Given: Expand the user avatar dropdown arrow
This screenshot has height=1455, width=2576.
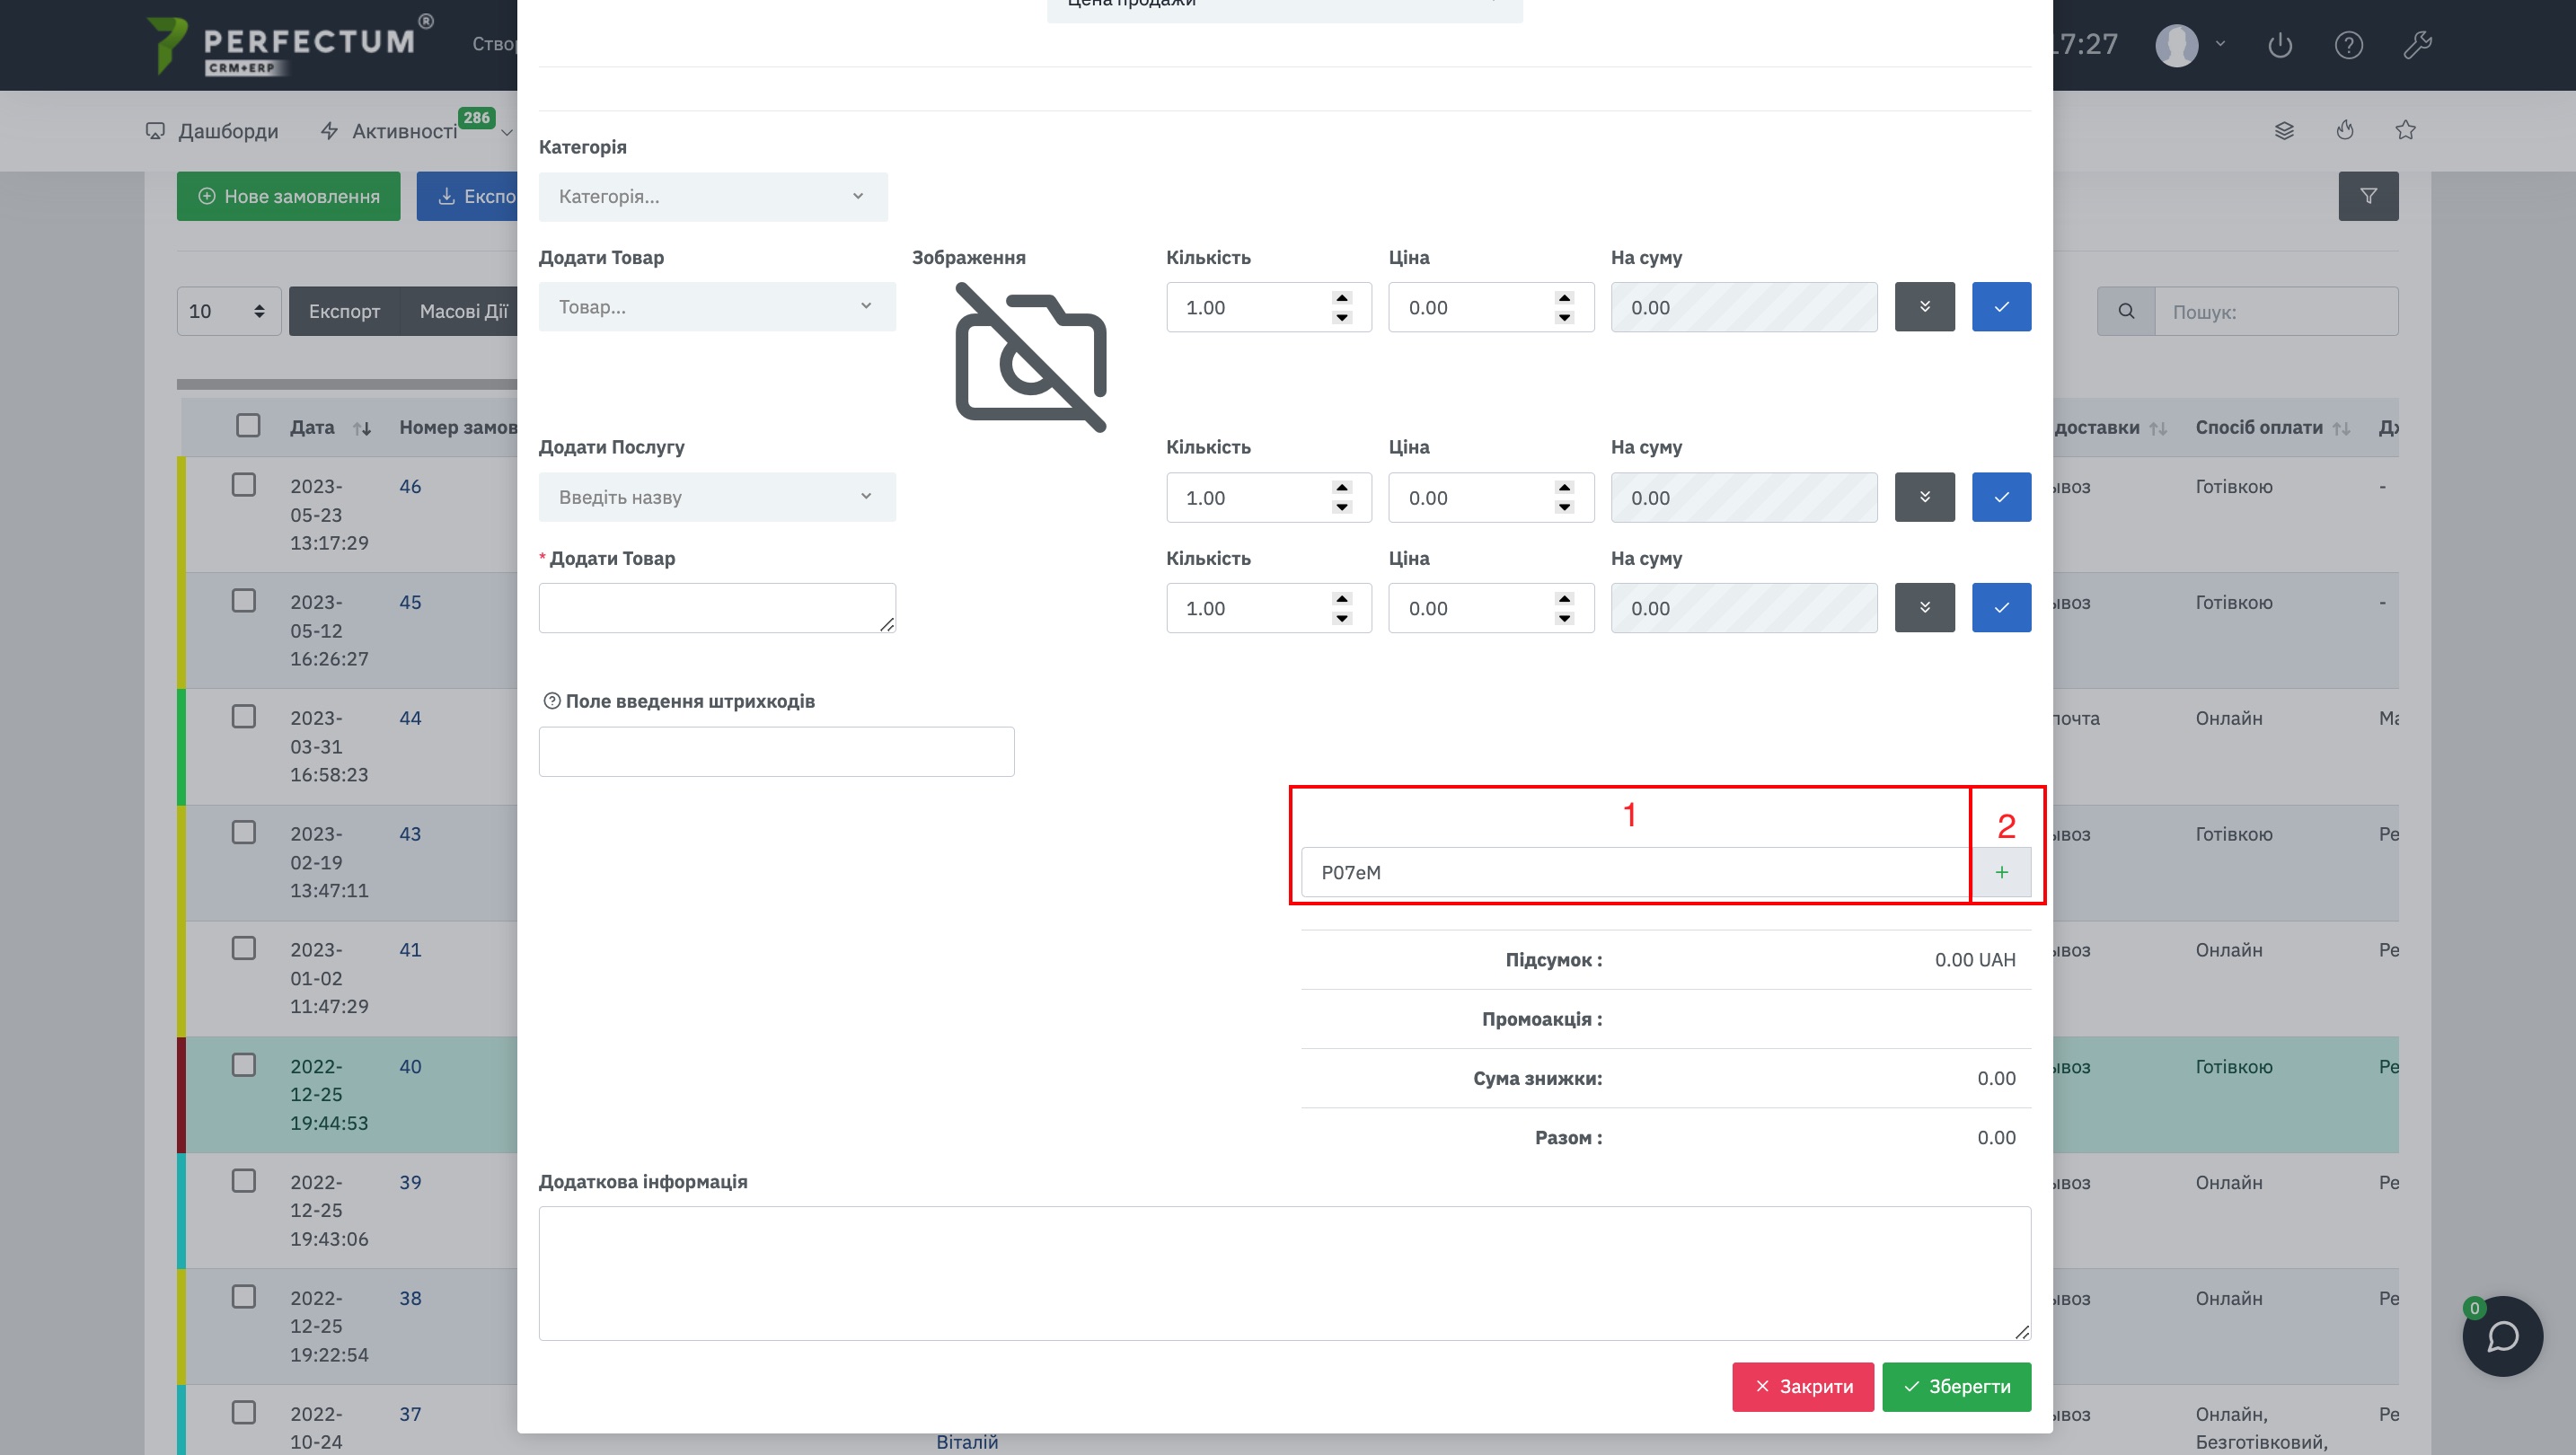Looking at the screenshot, I should [x=2220, y=44].
